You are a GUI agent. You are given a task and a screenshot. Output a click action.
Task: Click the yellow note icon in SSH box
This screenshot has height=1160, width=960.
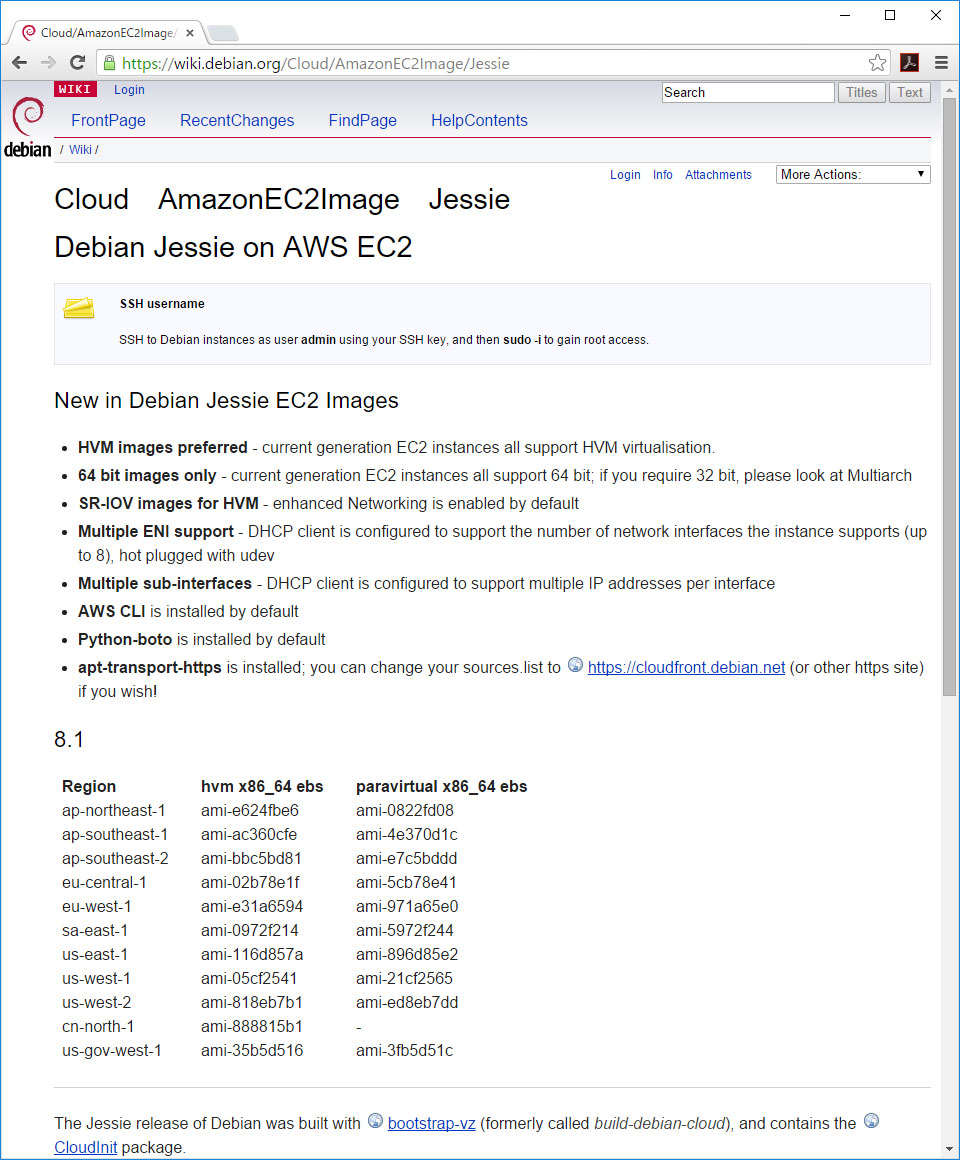[x=79, y=307]
